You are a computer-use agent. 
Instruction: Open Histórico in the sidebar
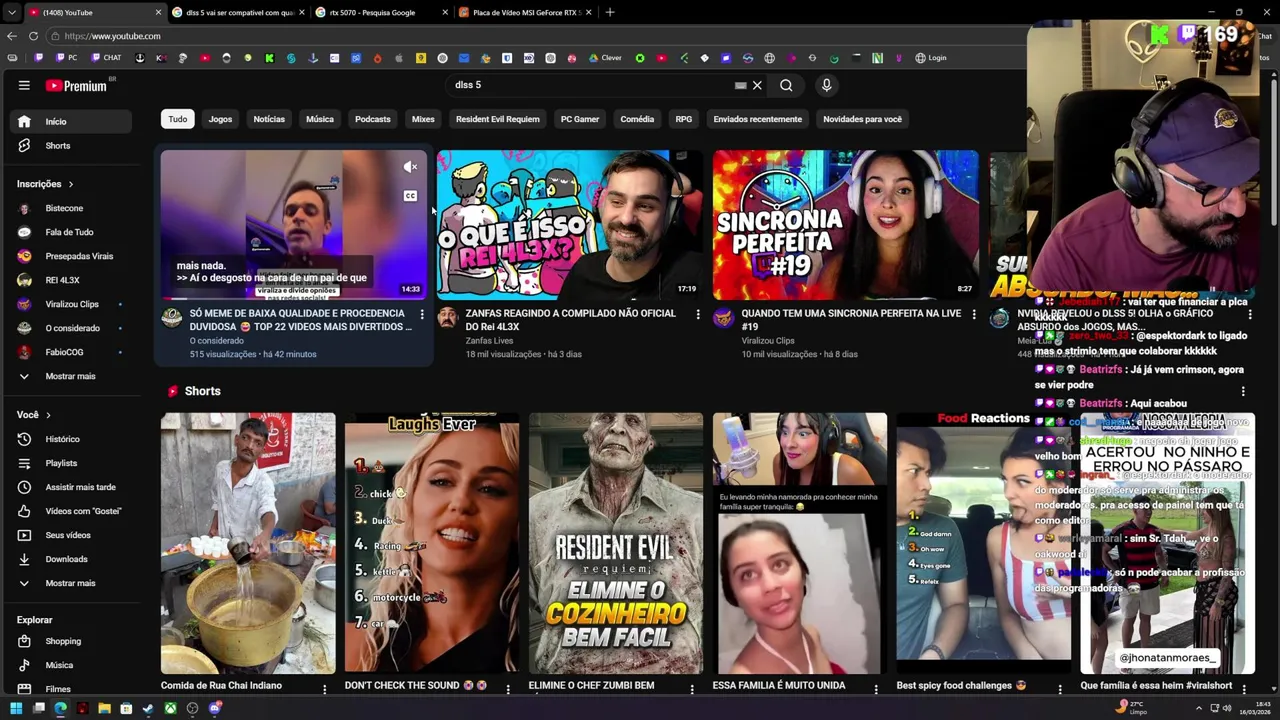(x=70, y=439)
